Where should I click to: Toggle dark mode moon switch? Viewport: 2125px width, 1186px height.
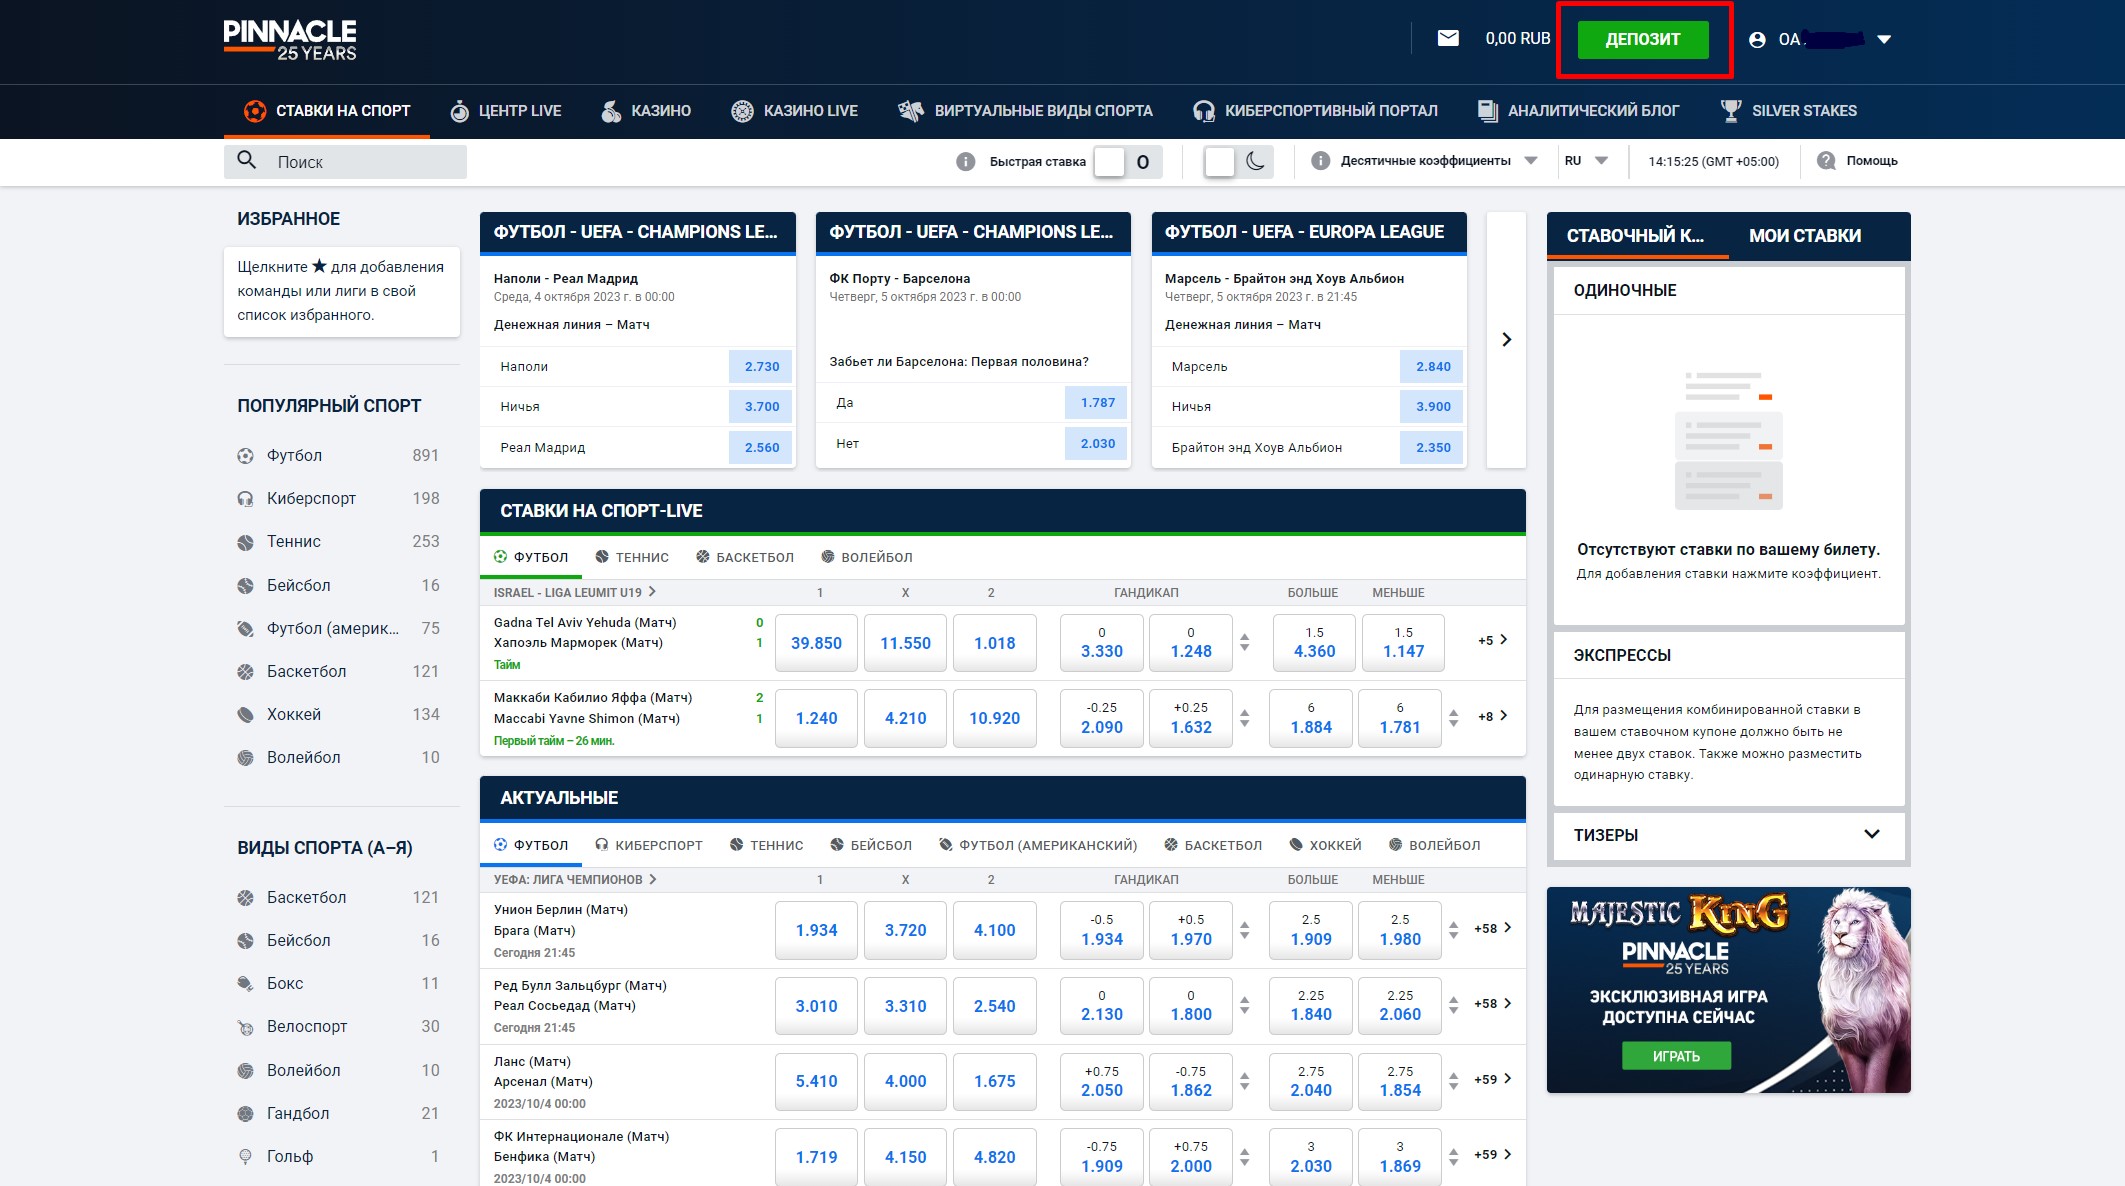coord(1238,161)
